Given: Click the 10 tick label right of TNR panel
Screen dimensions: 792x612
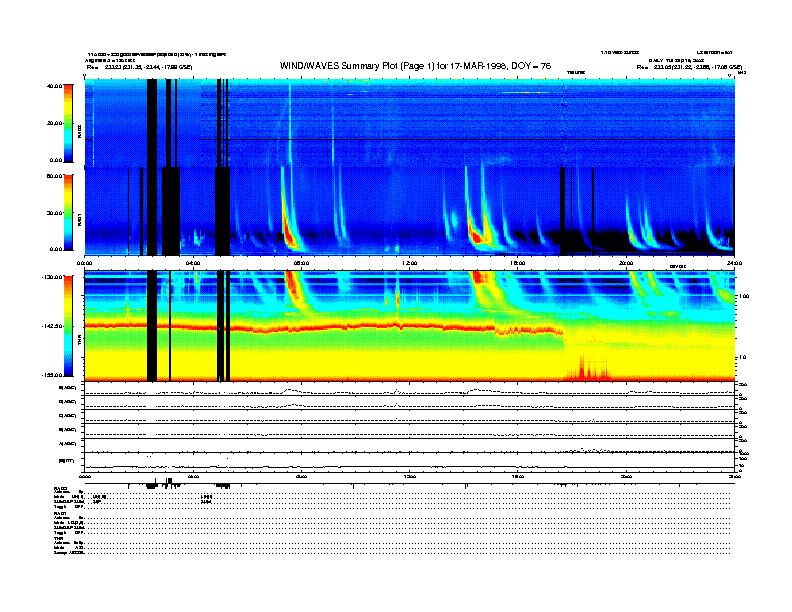Looking at the screenshot, I should pos(743,357).
